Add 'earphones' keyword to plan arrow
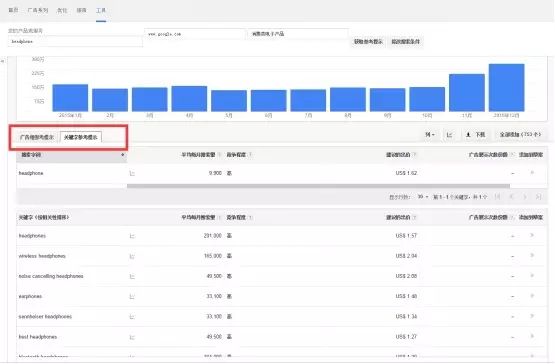555x364 pixels. pos(532,296)
